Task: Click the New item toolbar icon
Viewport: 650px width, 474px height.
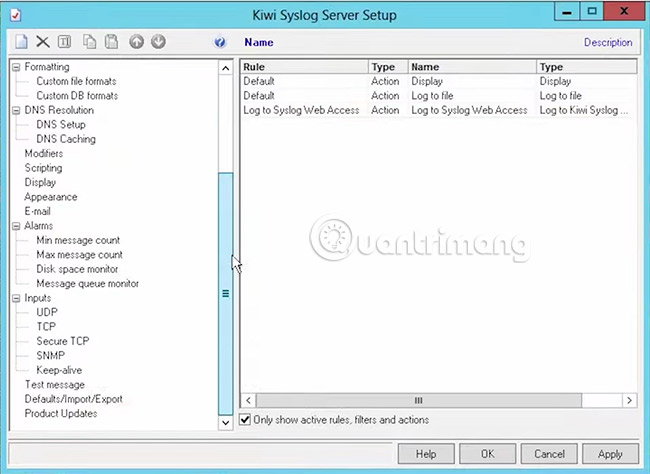Action: [21, 42]
